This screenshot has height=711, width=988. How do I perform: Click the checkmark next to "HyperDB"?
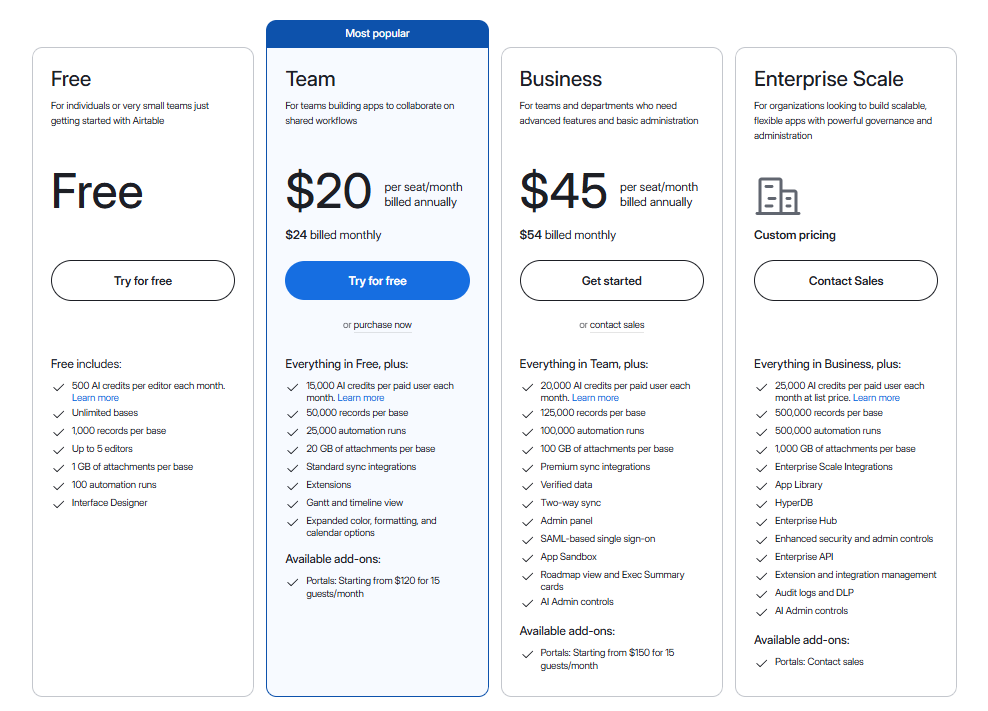[761, 502]
